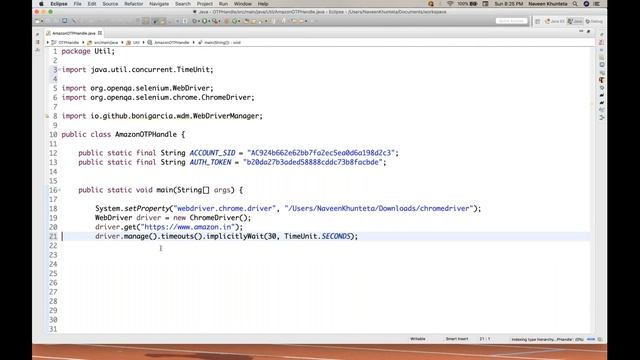Open the File menu
640x360 pixels.
pyautogui.click(x=78, y=4)
